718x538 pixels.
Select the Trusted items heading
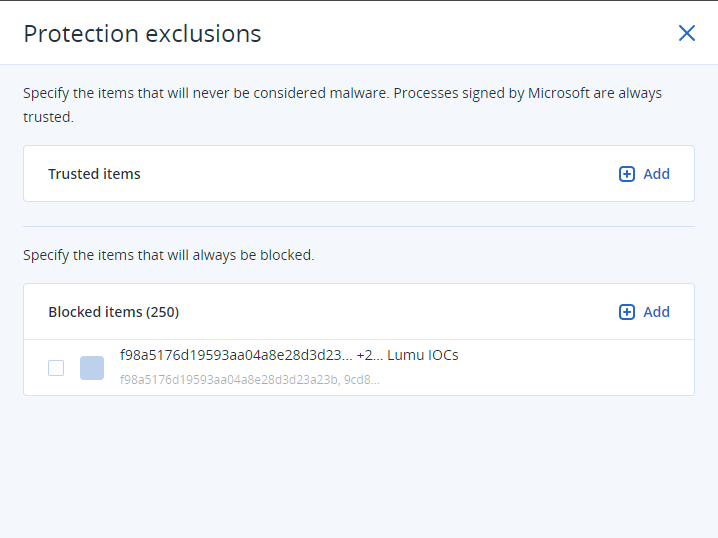point(94,174)
